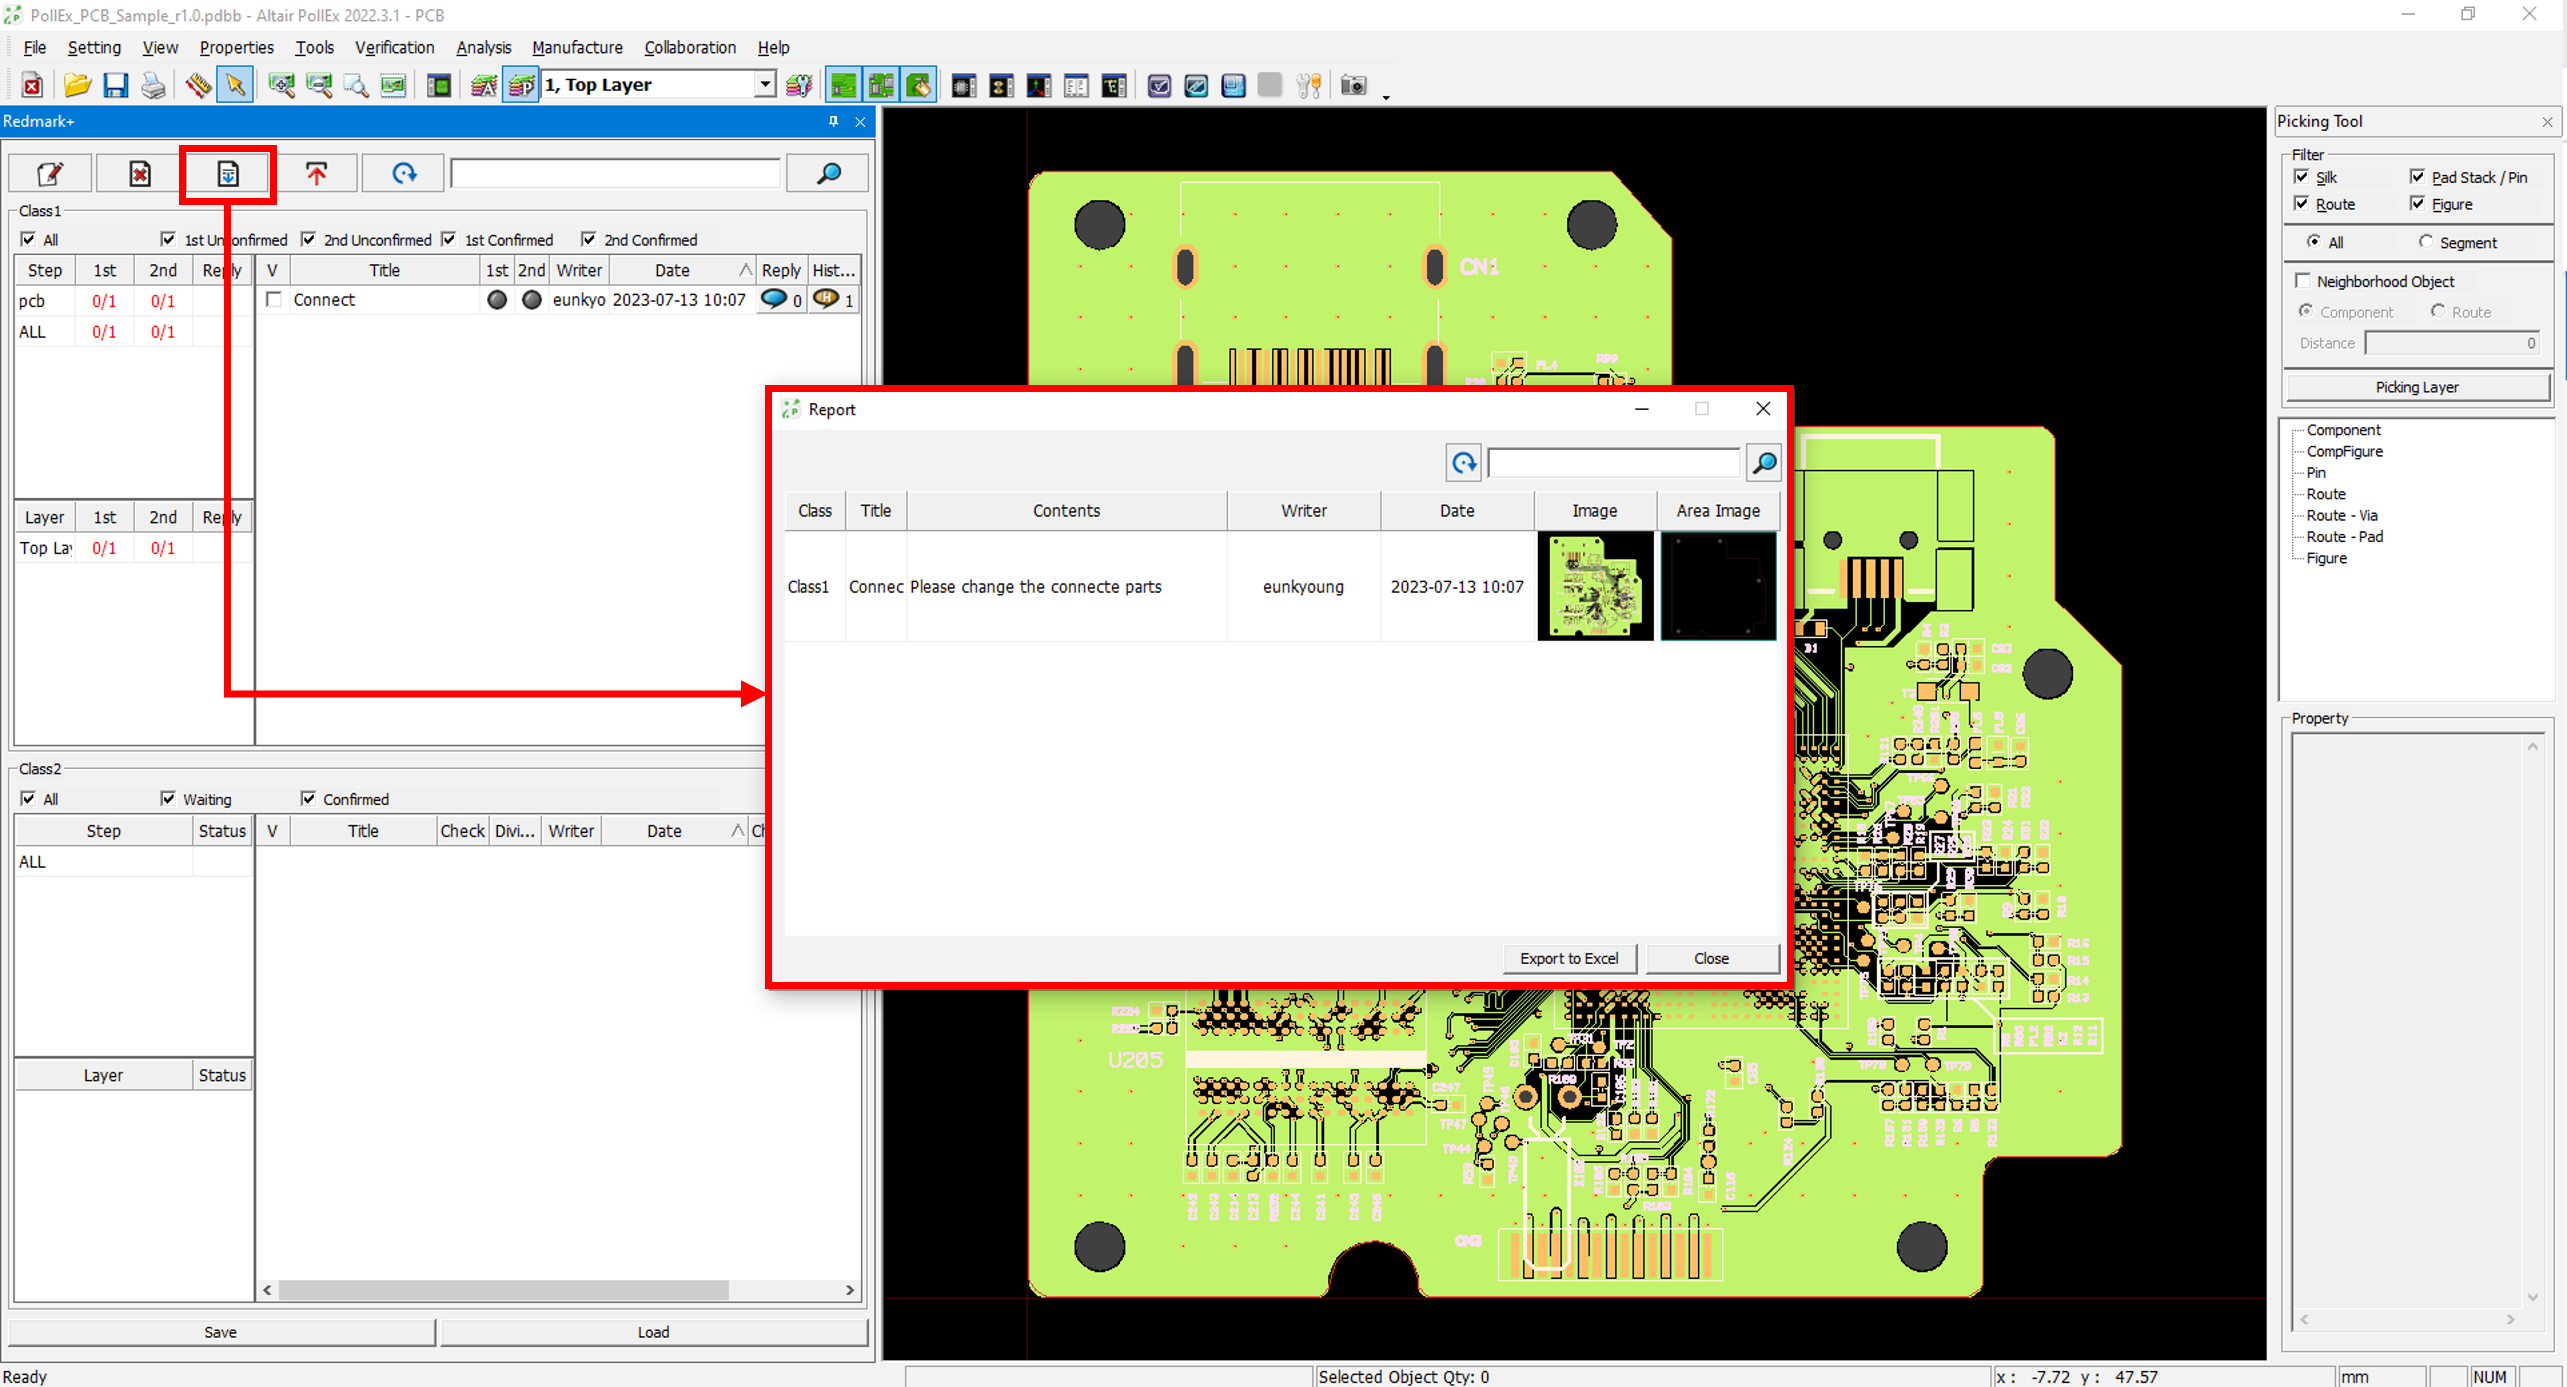Screen dimensions: 2567x1387
Task: Expand the toolbar overflow arrow
Action: pos(1386,97)
